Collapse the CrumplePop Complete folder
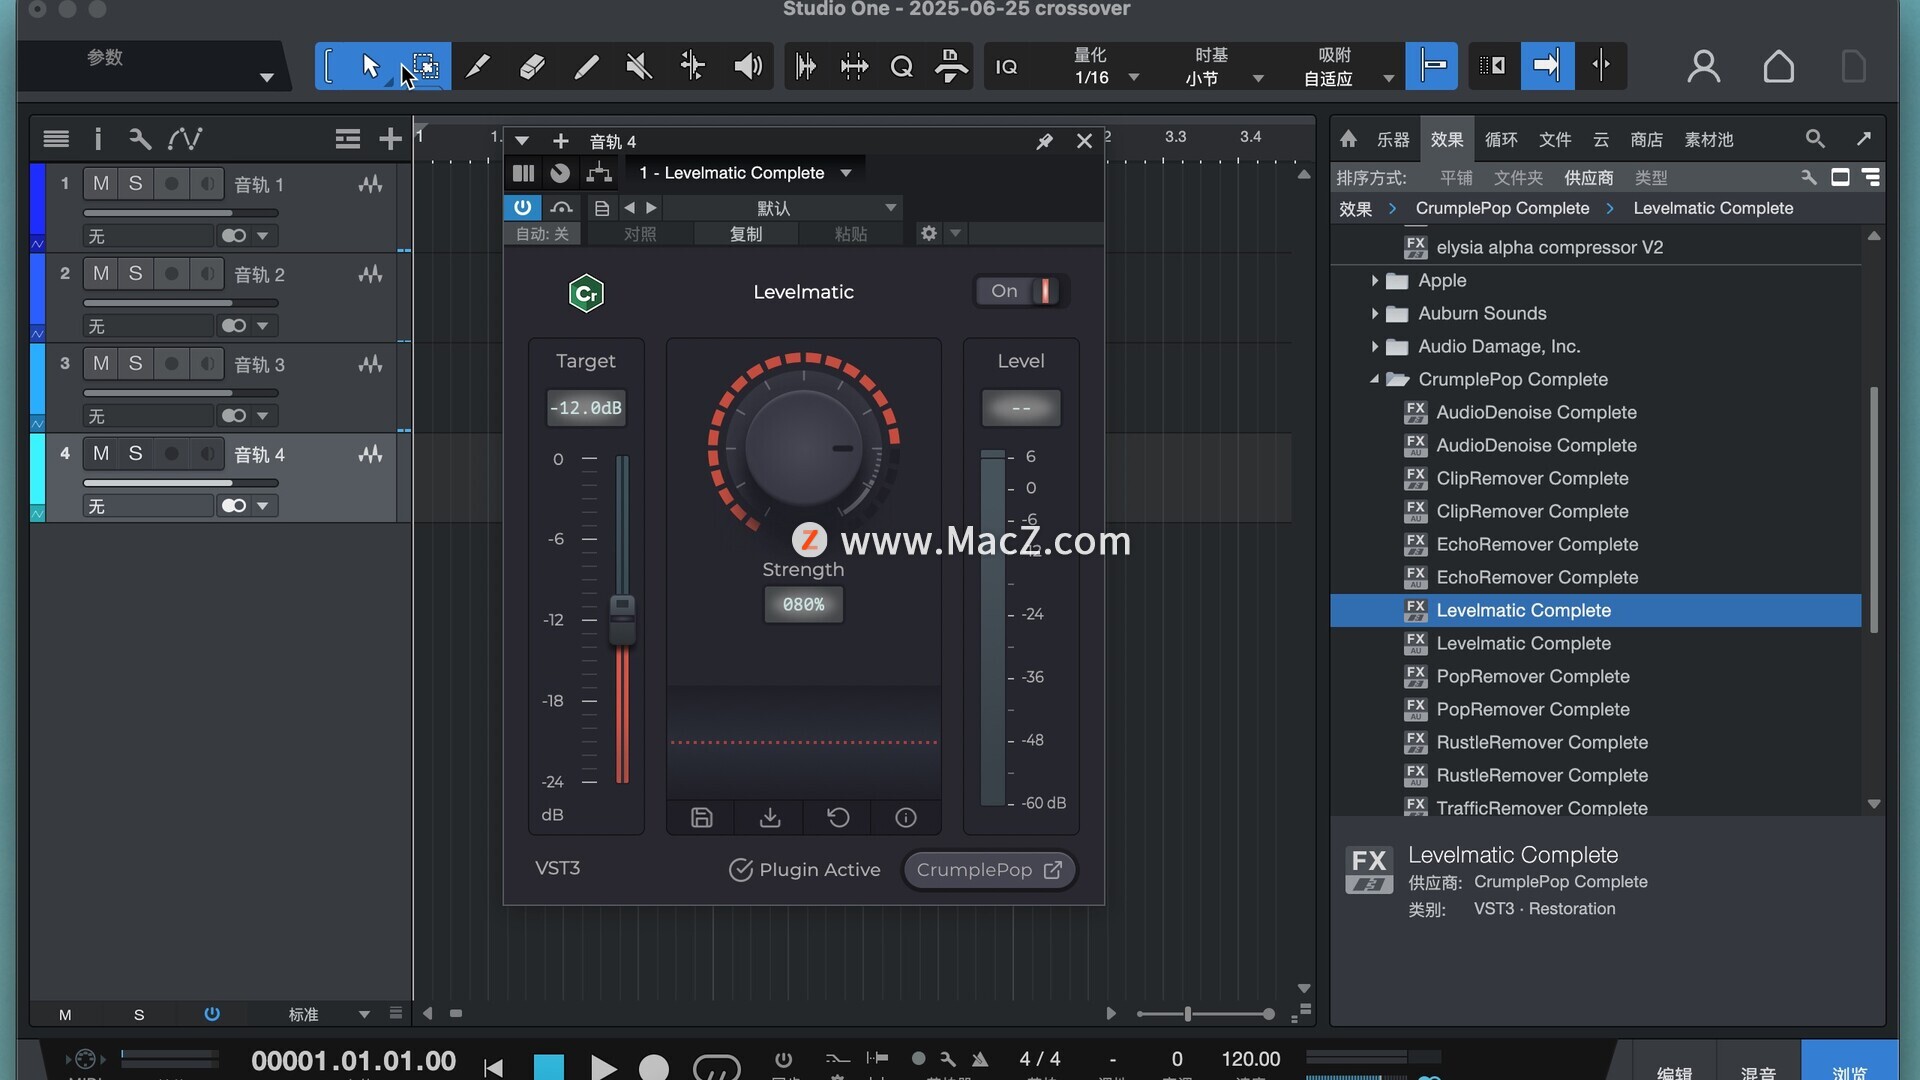The height and width of the screenshot is (1080, 1920). [x=1375, y=380]
